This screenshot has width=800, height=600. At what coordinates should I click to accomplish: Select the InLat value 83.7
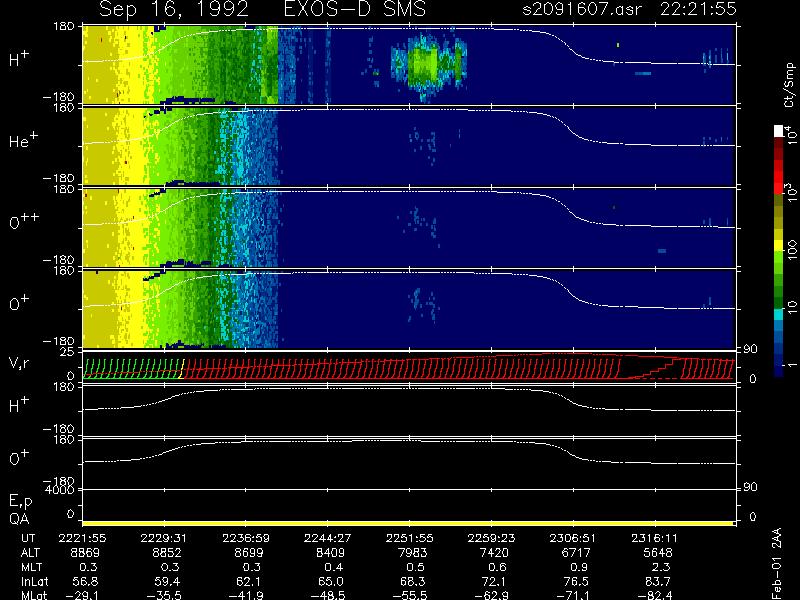coord(657,582)
